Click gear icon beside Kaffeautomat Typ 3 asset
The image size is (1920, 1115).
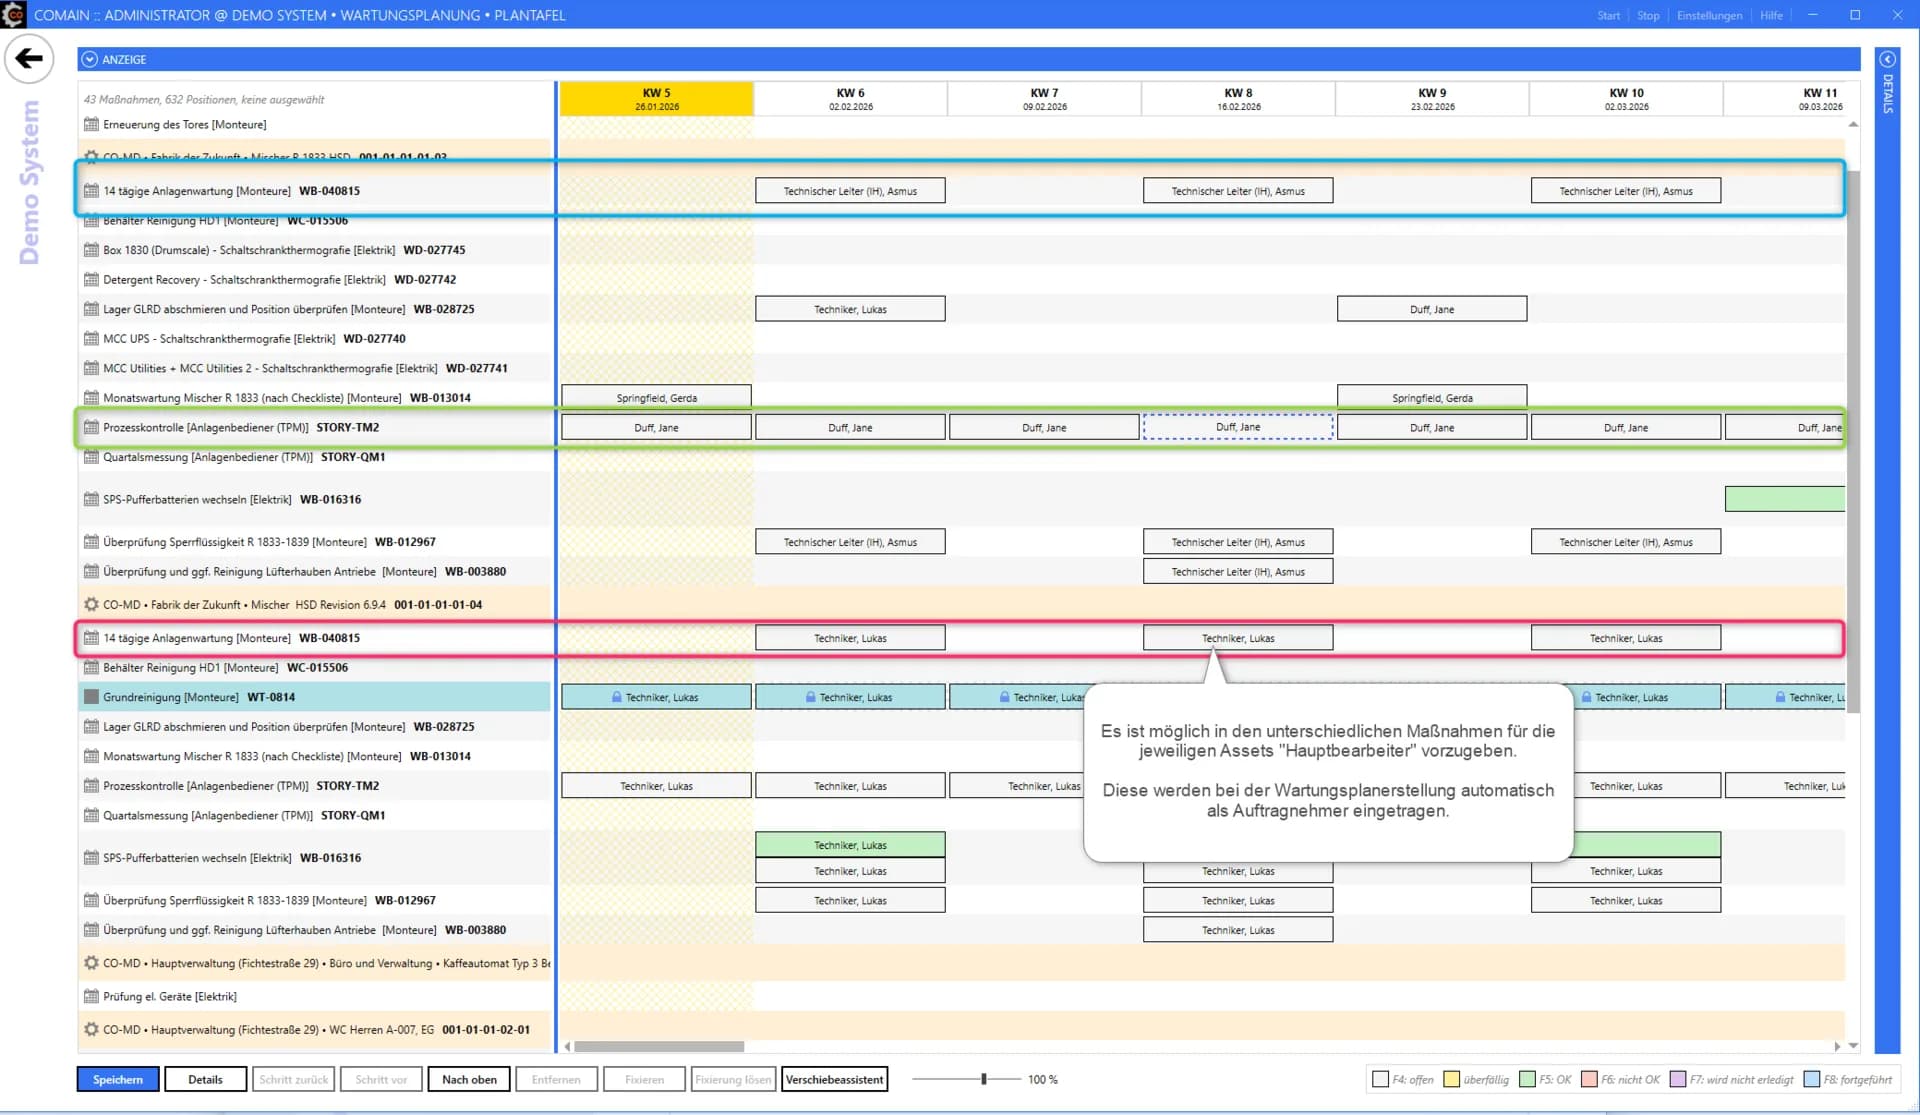click(x=91, y=964)
